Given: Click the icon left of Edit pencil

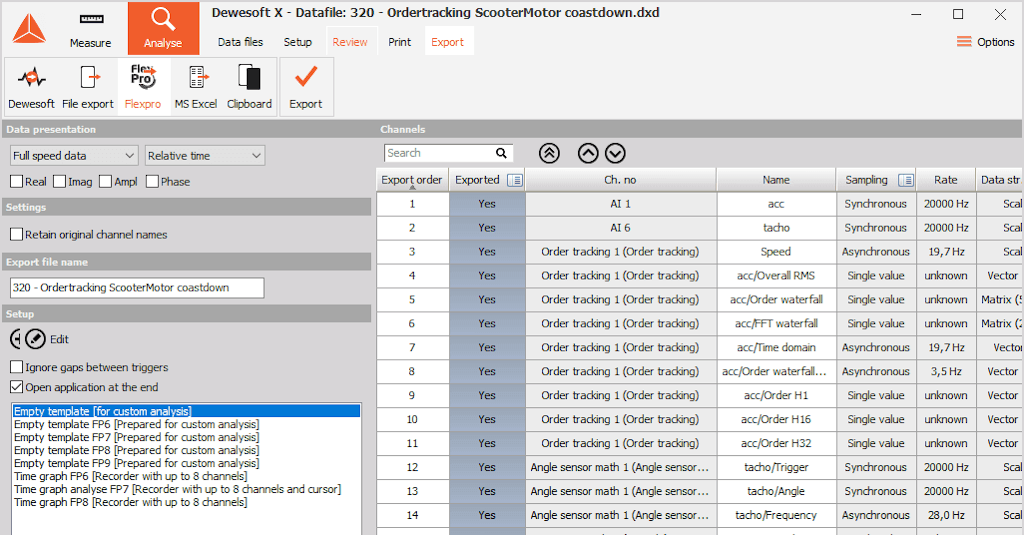Looking at the screenshot, I should (16, 339).
